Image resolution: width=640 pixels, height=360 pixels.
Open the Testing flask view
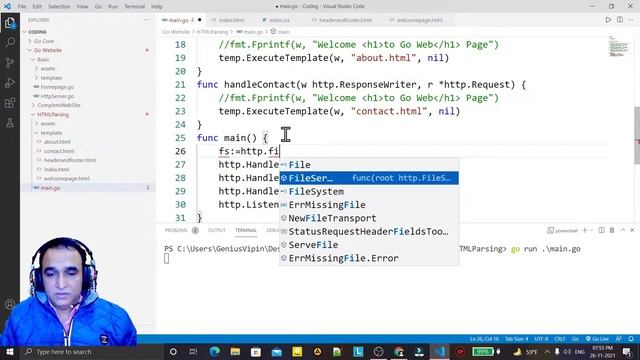pyautogui.click(x=10, y=122)
